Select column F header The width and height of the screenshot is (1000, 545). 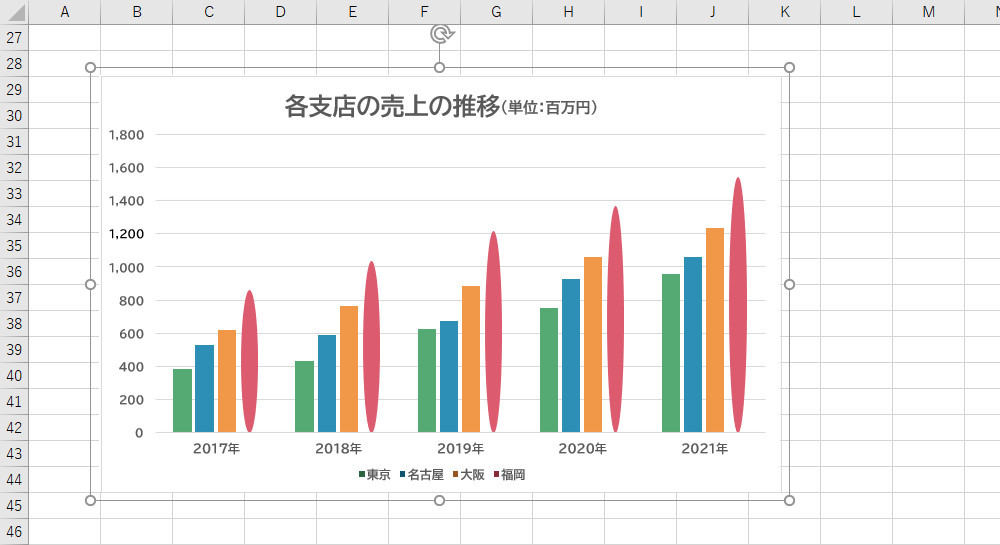(425, 12)
